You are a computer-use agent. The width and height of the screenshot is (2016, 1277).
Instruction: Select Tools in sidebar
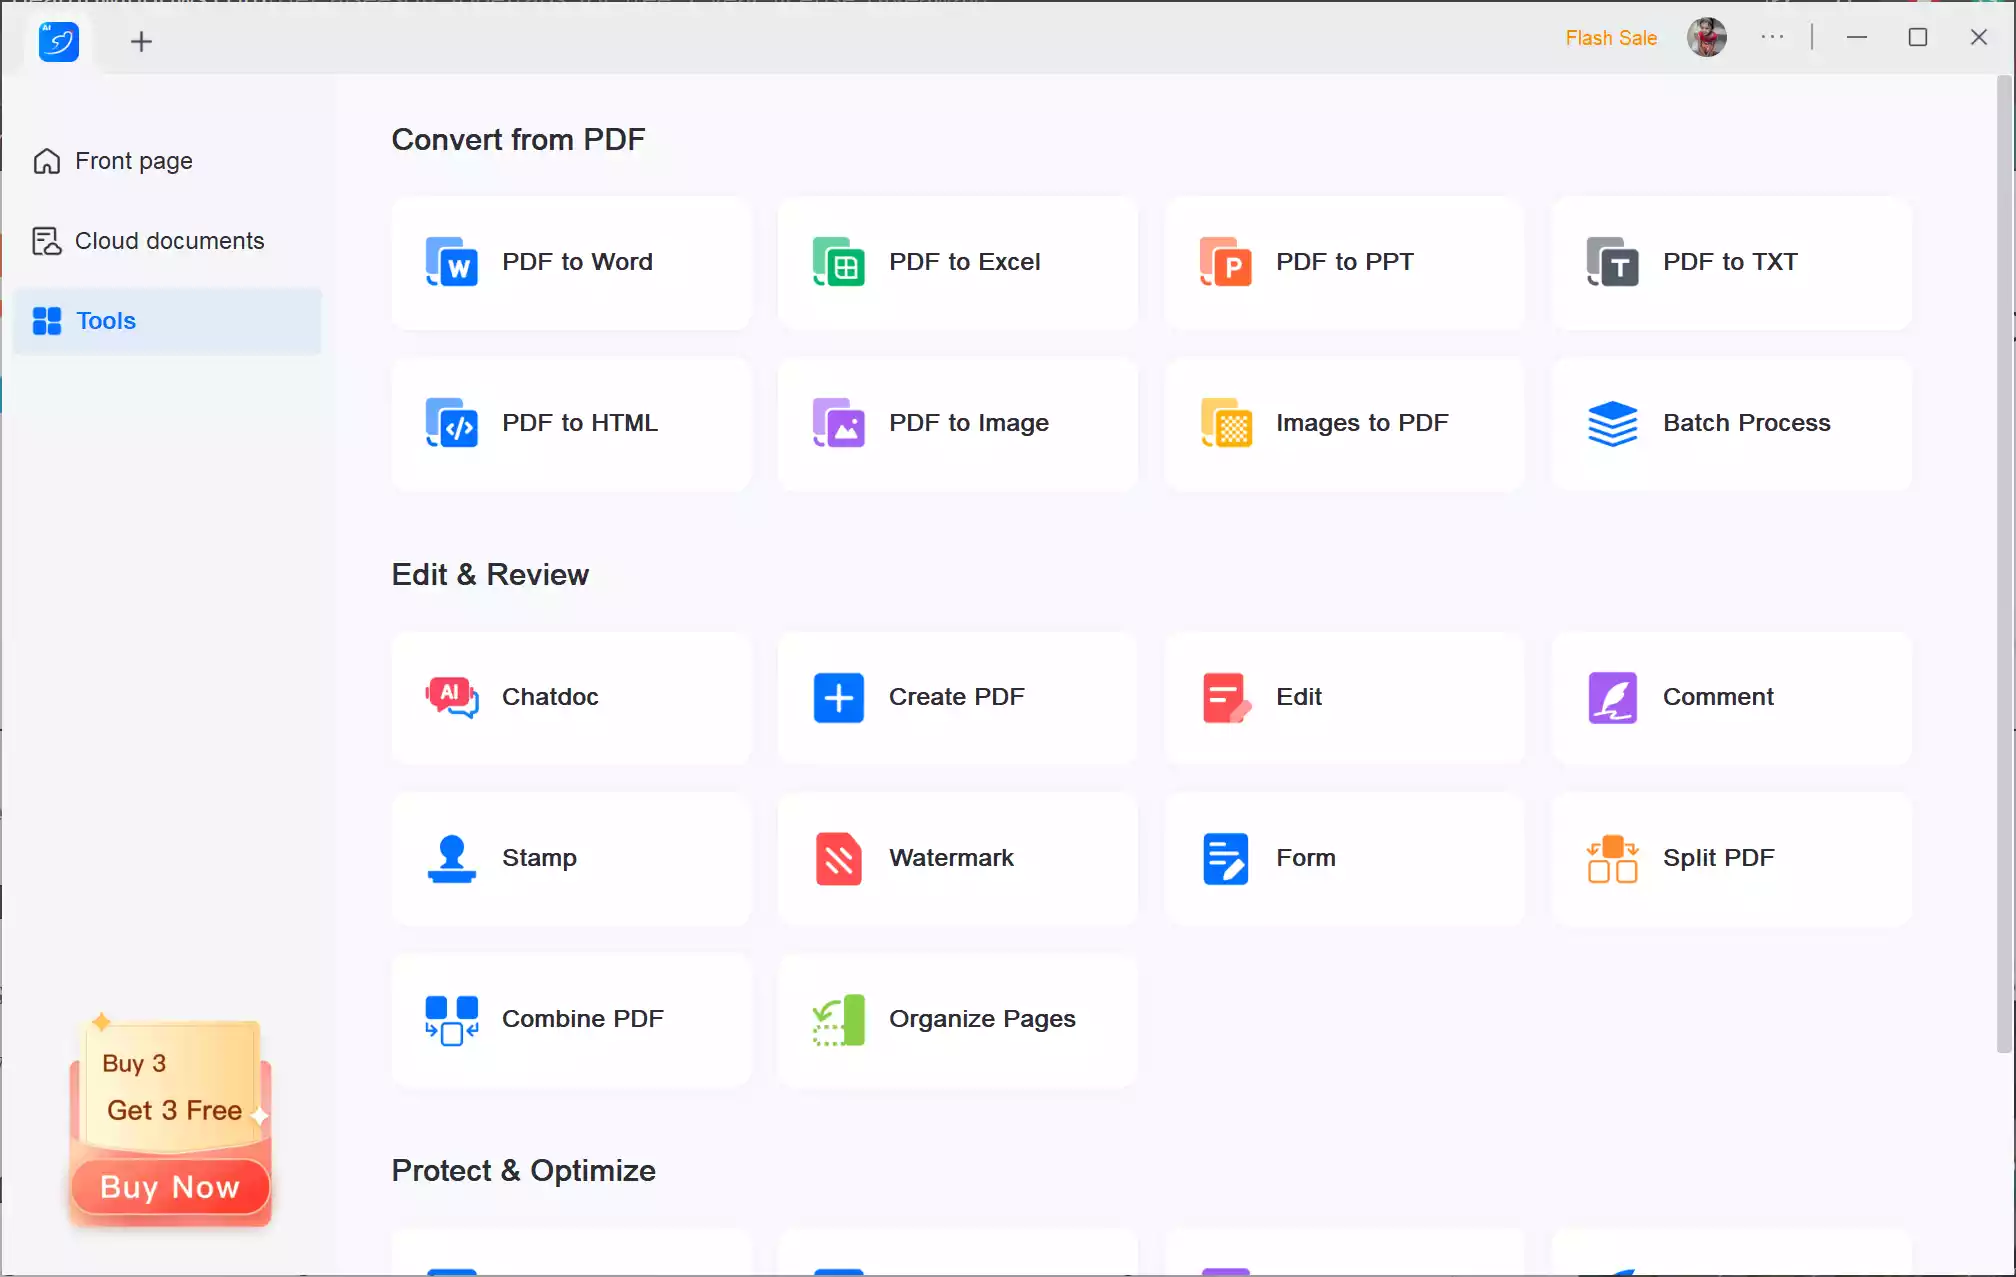[x=166, y=321]
